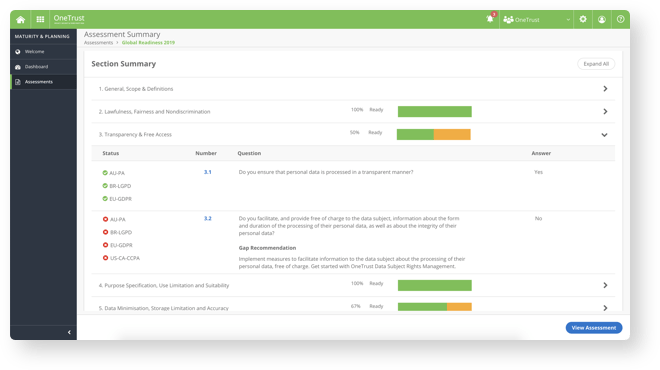The width and height of the screenshot is (660, 370).
Task: Click the Dashboard gauge icon in the sidebar
Action: tap(18, 67)
